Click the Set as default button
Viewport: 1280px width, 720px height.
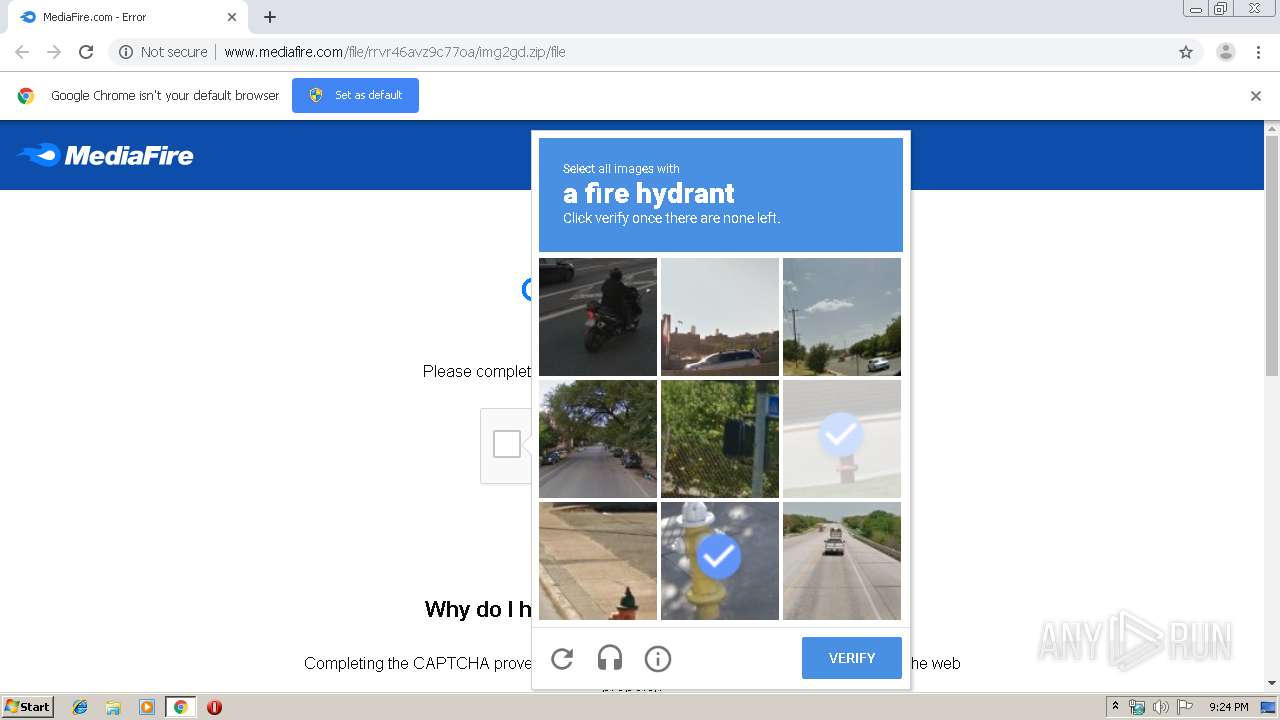(x=355, y=95)
